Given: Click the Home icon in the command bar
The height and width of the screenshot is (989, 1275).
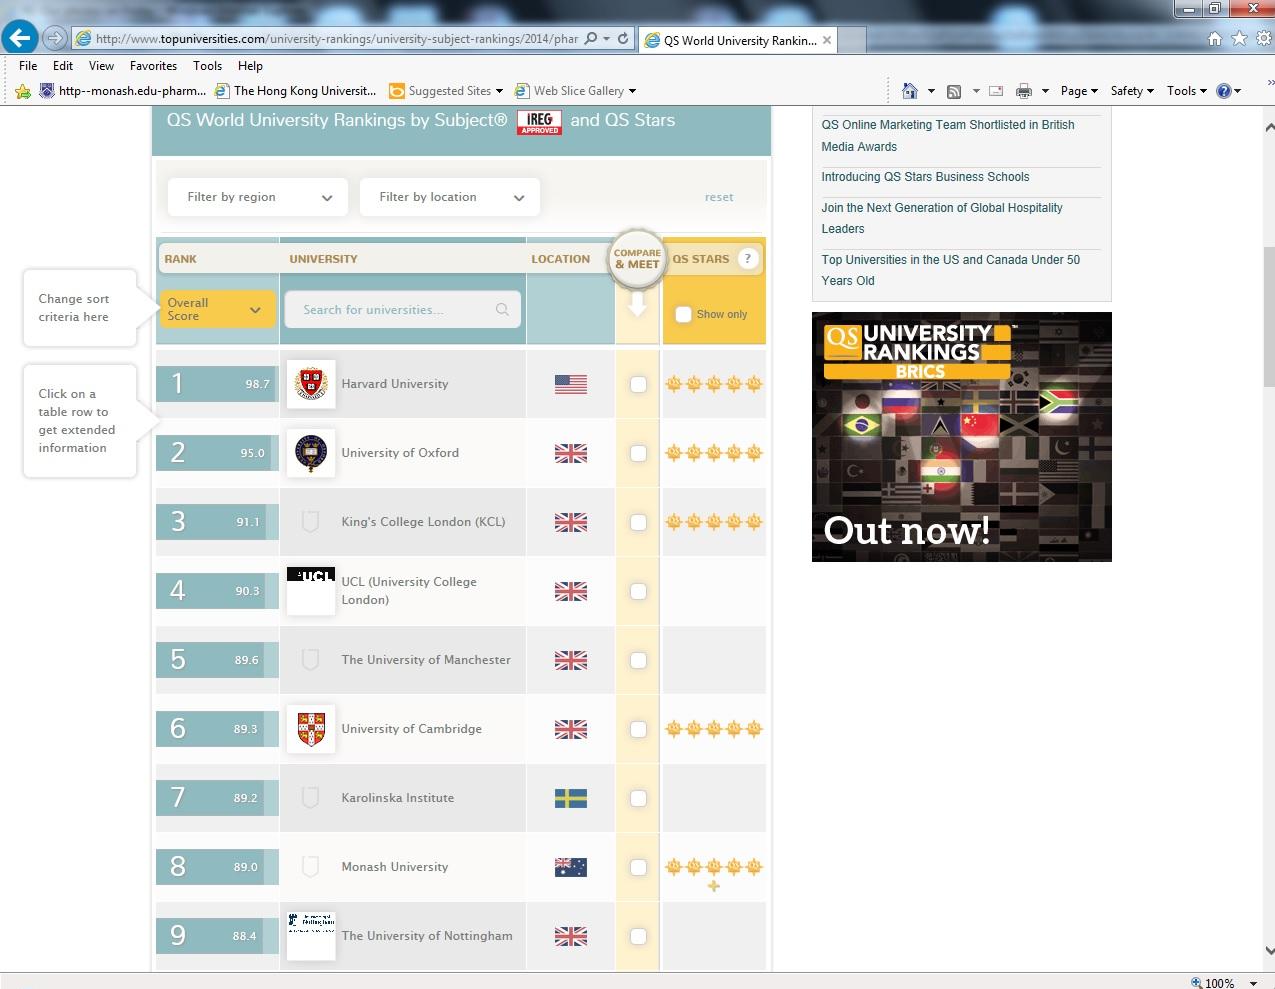Looking at the screenshot, I should point(909,91).
